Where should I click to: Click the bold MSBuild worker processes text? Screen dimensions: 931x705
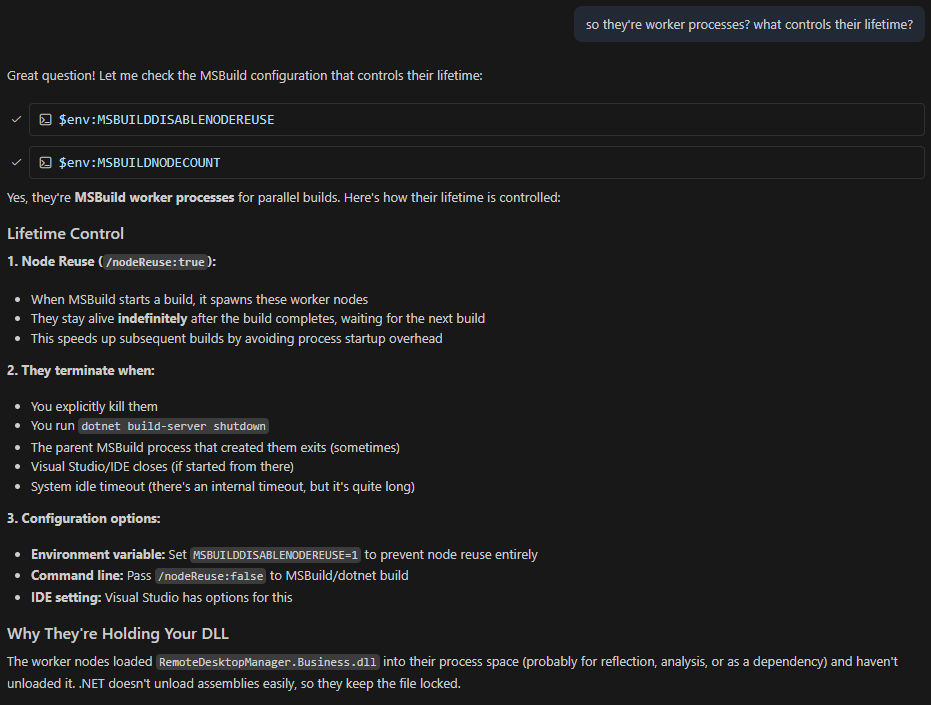(x=154, y=198)
